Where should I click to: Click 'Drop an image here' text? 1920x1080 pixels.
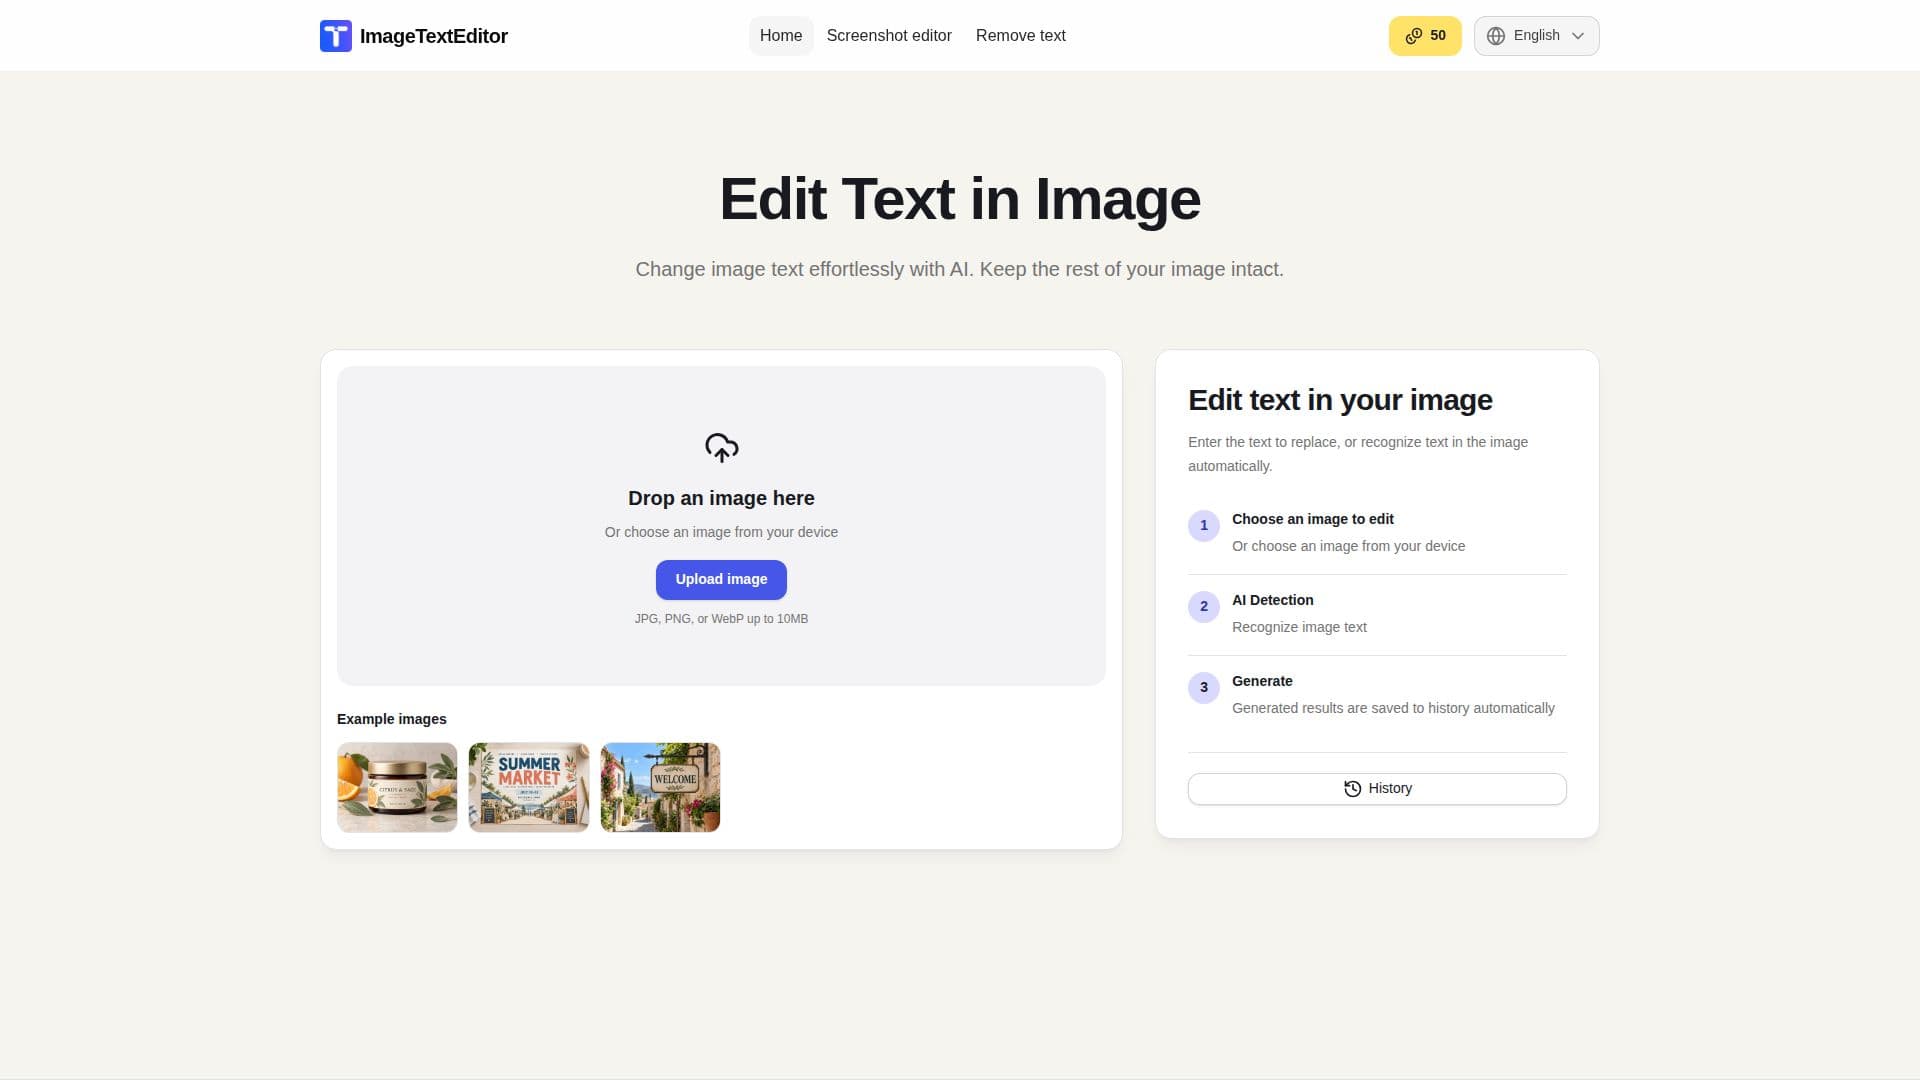click(x=721, y=498)
